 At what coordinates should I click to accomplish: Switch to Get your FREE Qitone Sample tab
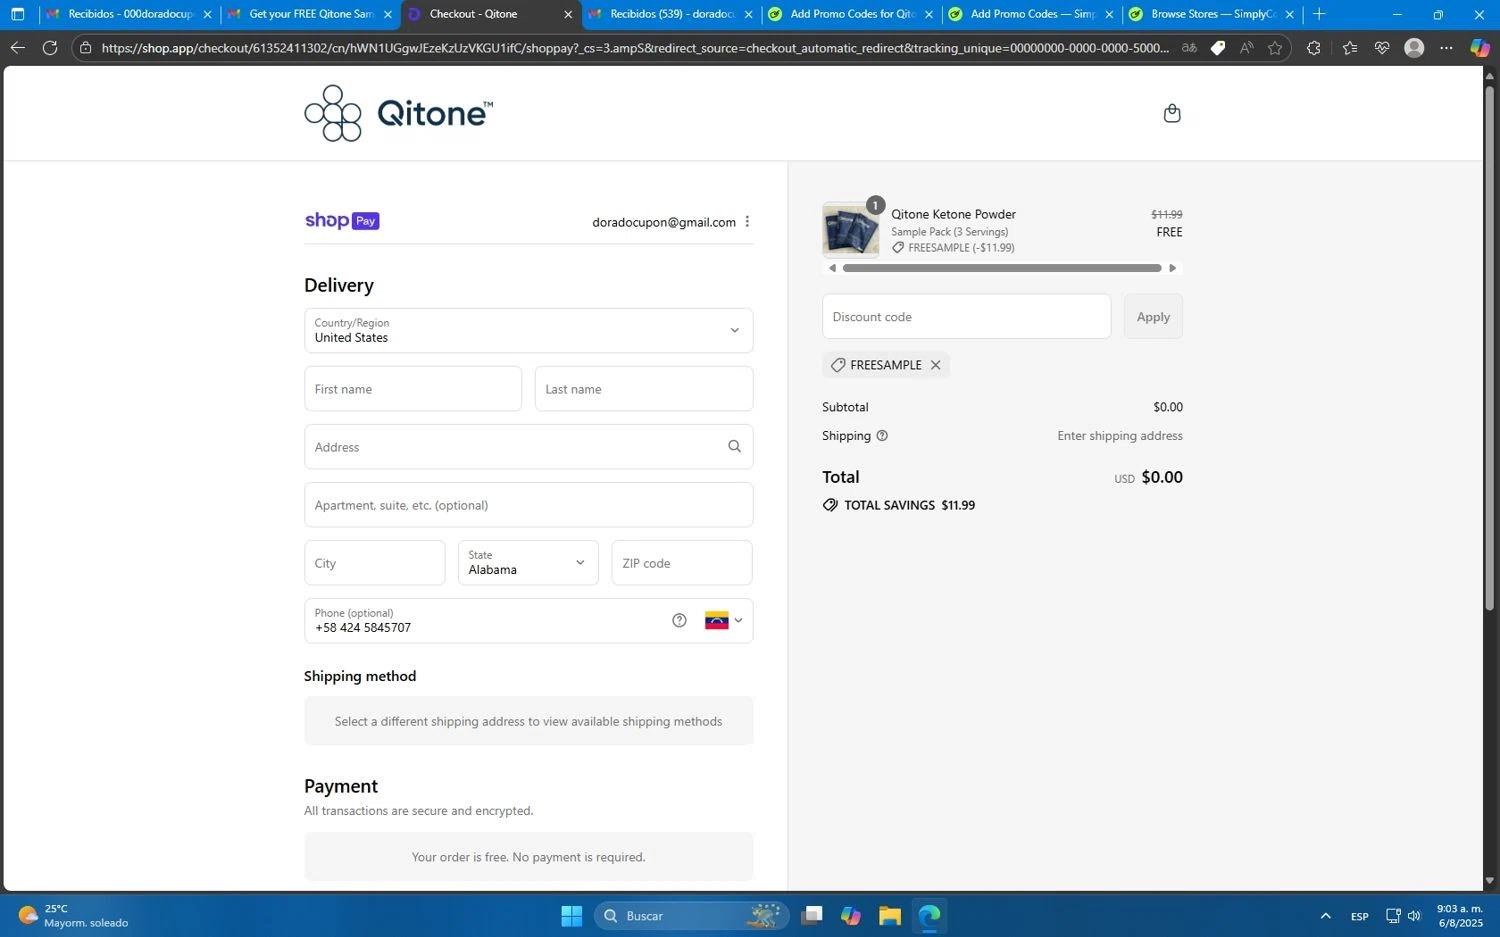coord(310,14)
